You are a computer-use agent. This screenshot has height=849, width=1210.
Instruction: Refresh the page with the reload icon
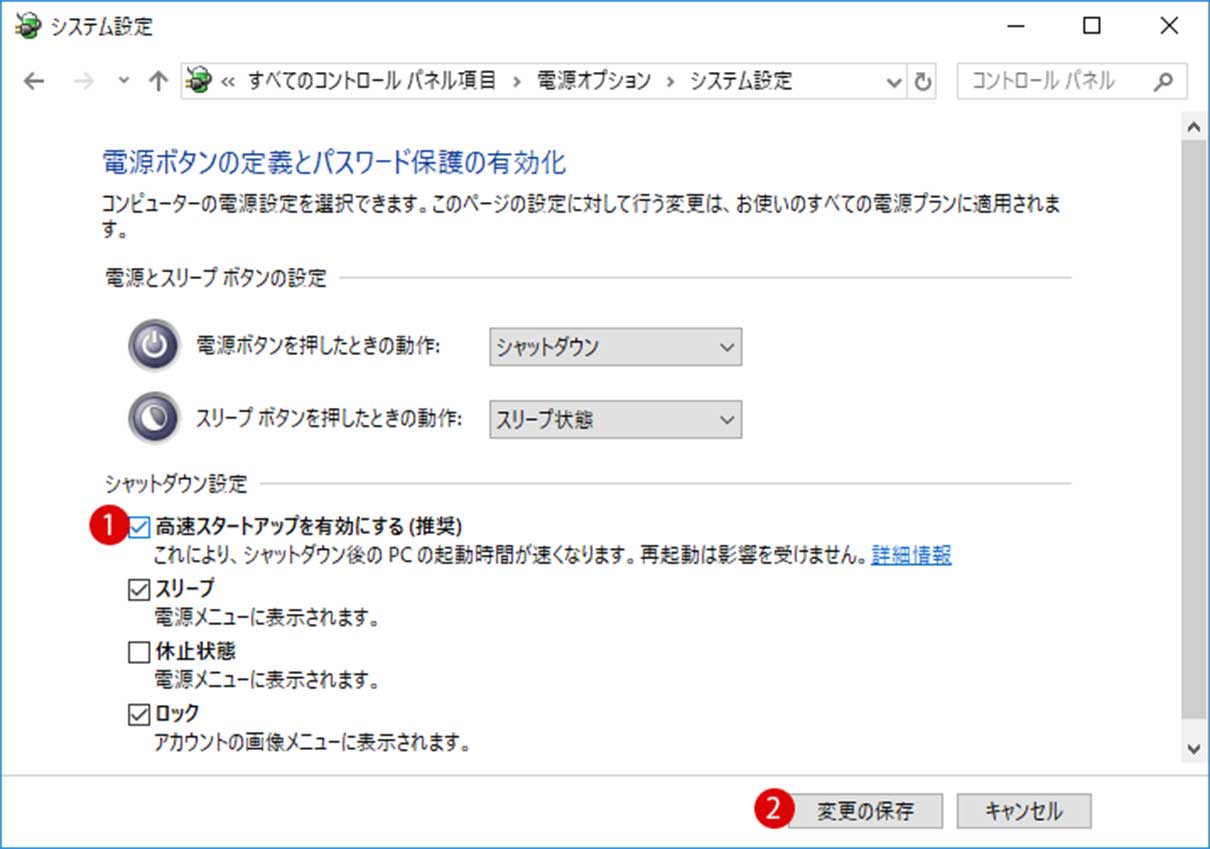point(924,82)
